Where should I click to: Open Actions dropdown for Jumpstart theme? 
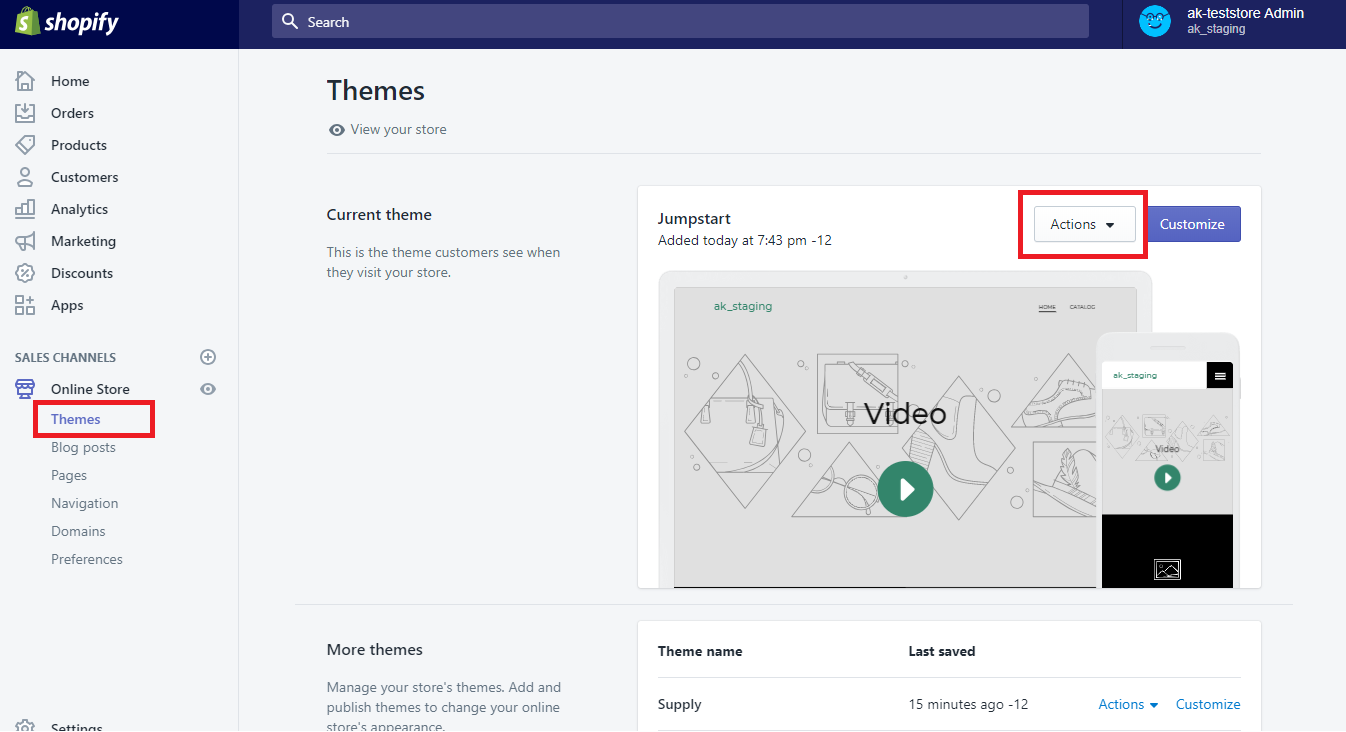(x=1084, y=224)
